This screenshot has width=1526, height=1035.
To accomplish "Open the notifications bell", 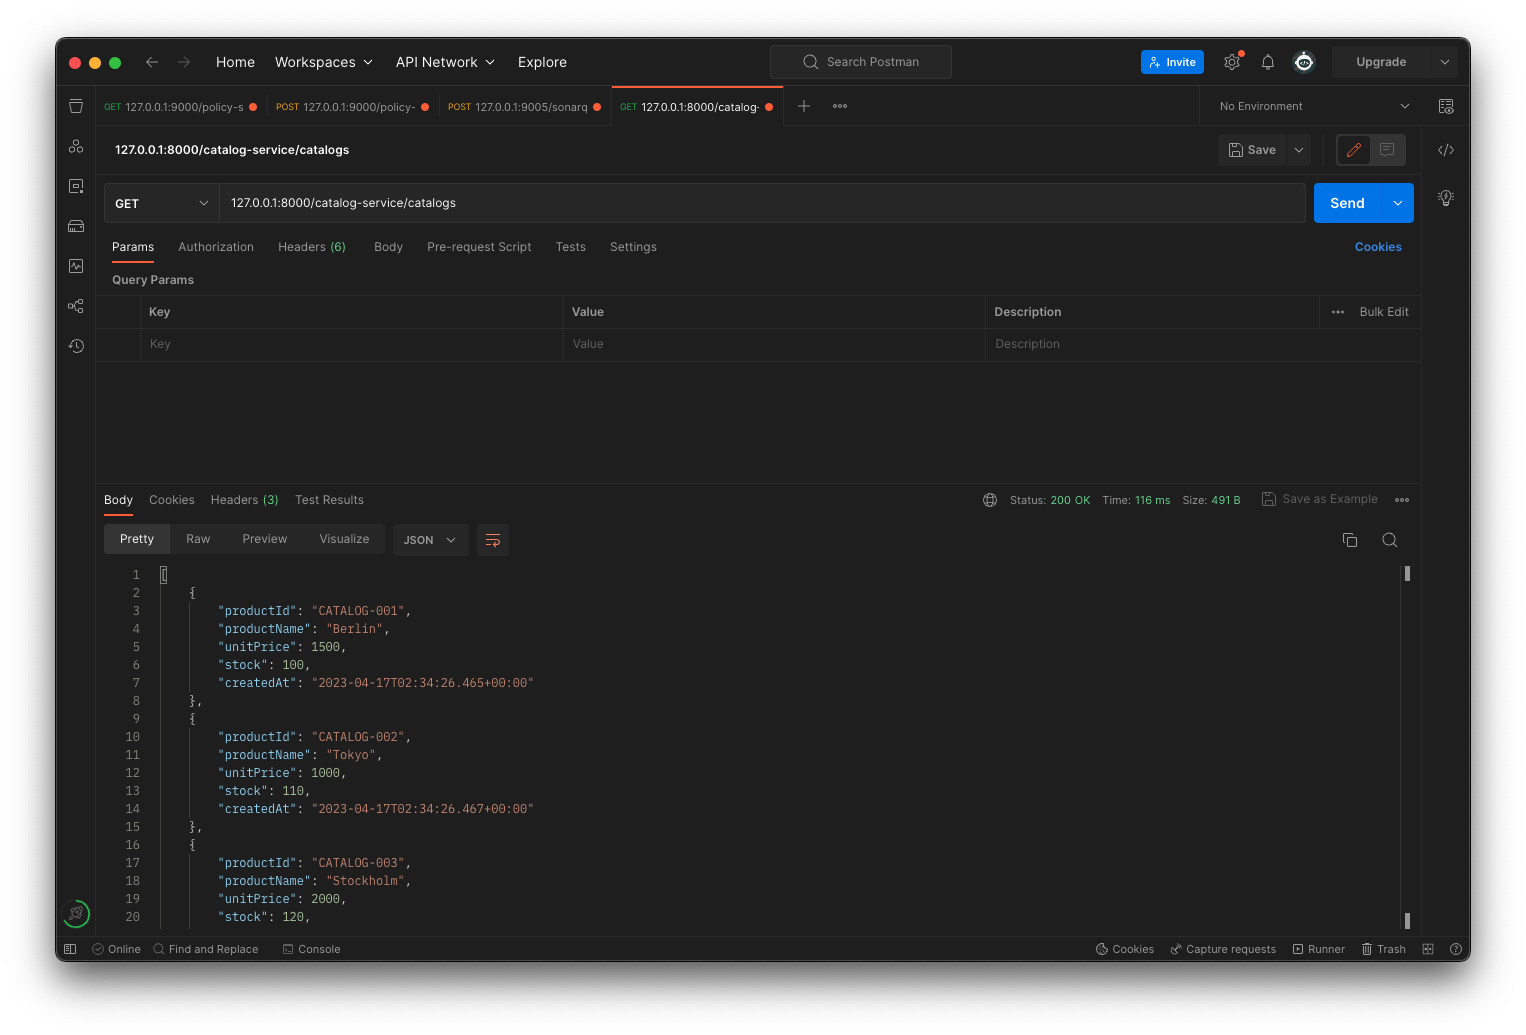I will click(1268, 62).
